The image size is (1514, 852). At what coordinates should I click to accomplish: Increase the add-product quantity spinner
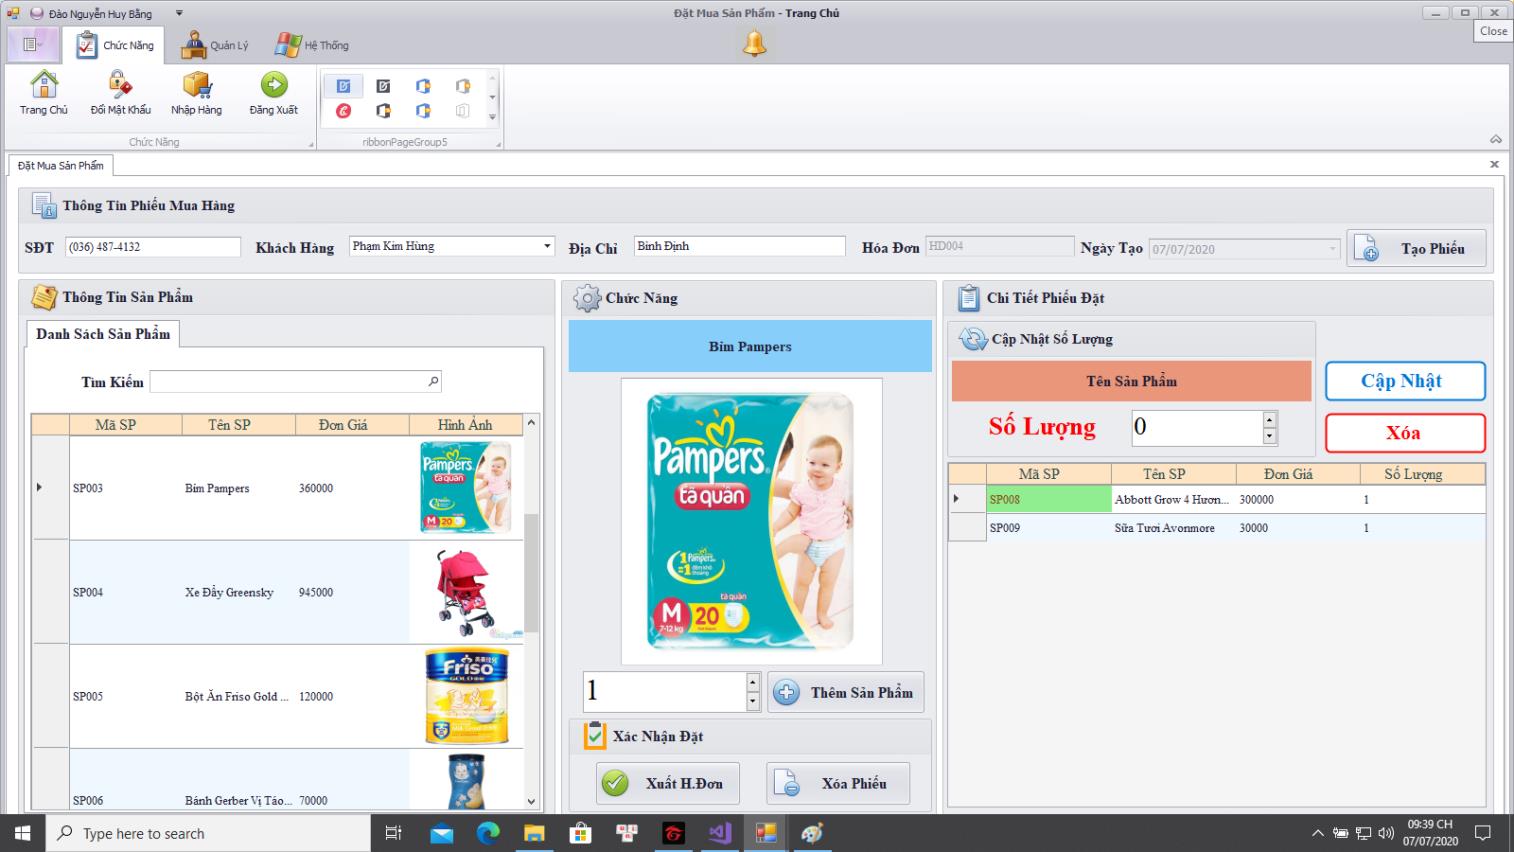click(753, 682)
